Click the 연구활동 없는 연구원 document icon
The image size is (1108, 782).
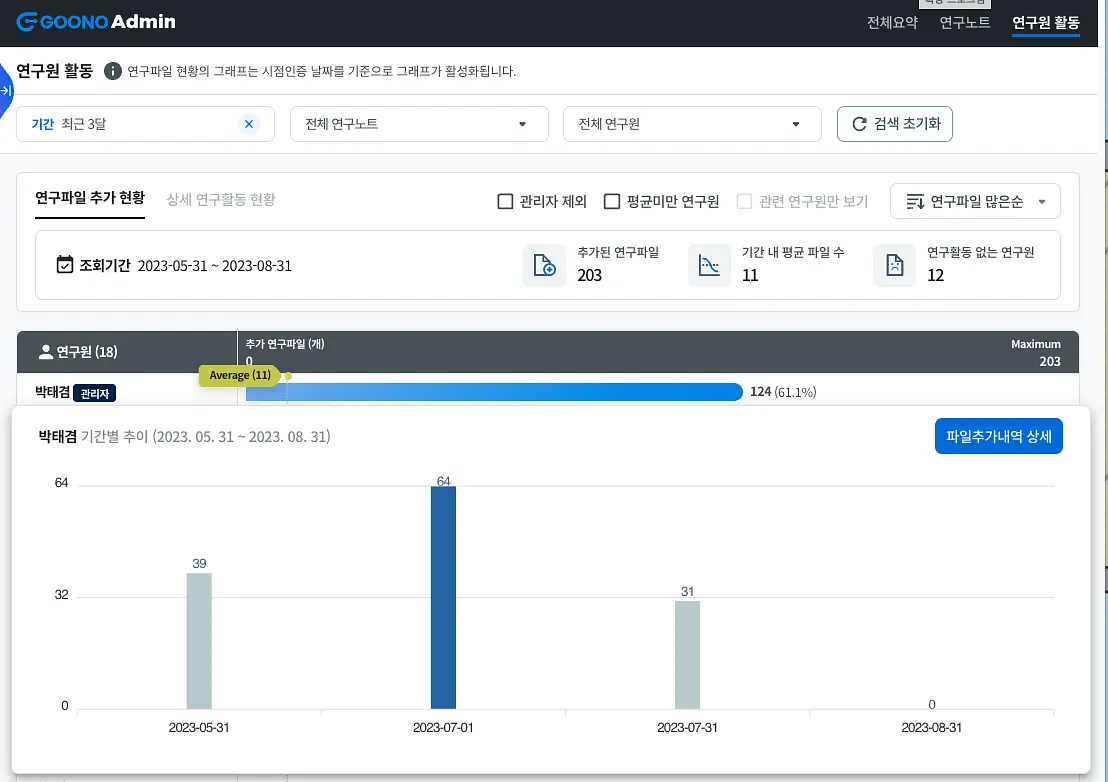(895, 266)
